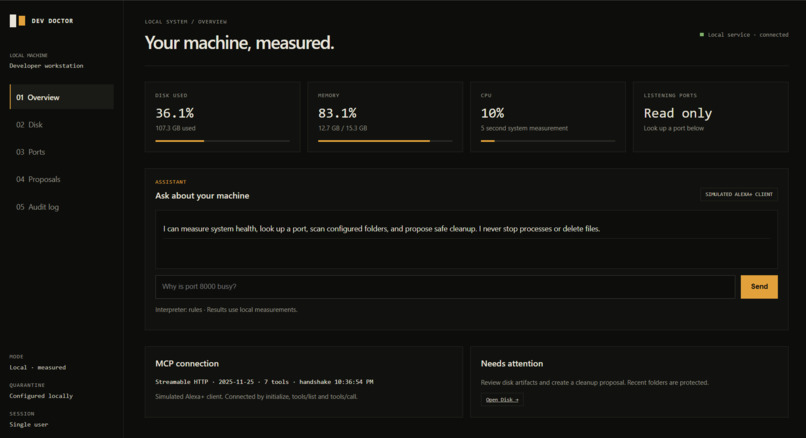This screenshot has width=806, height=438.
Task: Click 'Single user' session text
Action: 29,425
